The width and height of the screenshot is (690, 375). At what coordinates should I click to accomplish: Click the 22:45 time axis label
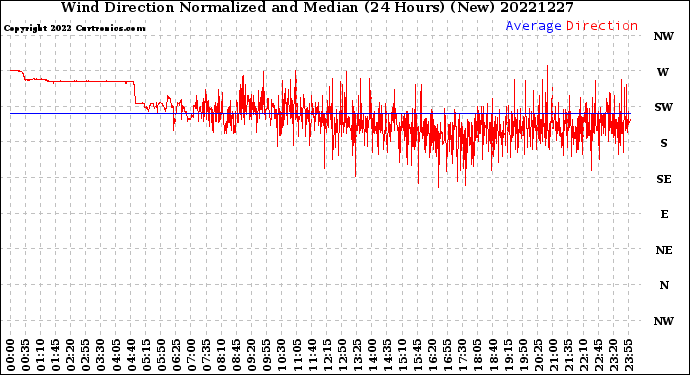click(x=598, y=355)
